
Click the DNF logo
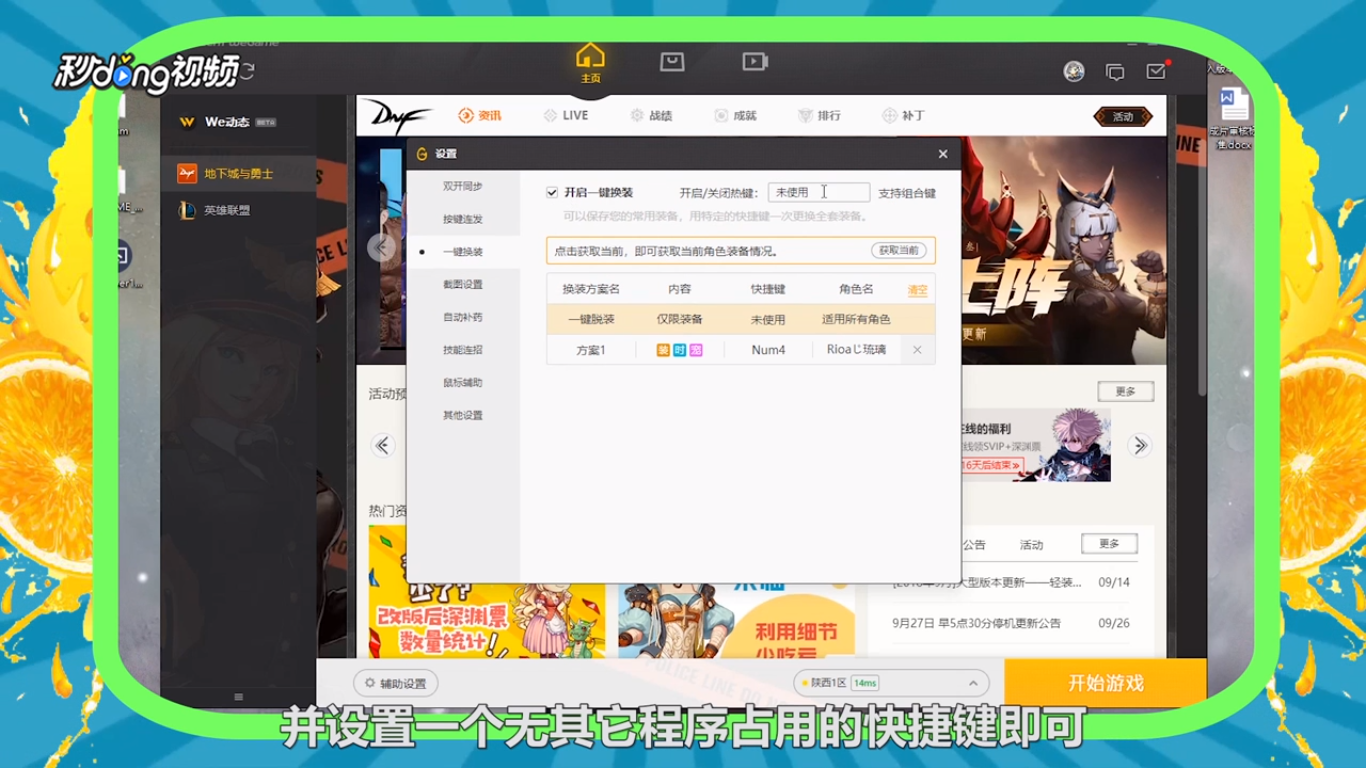tap(396, 115)
